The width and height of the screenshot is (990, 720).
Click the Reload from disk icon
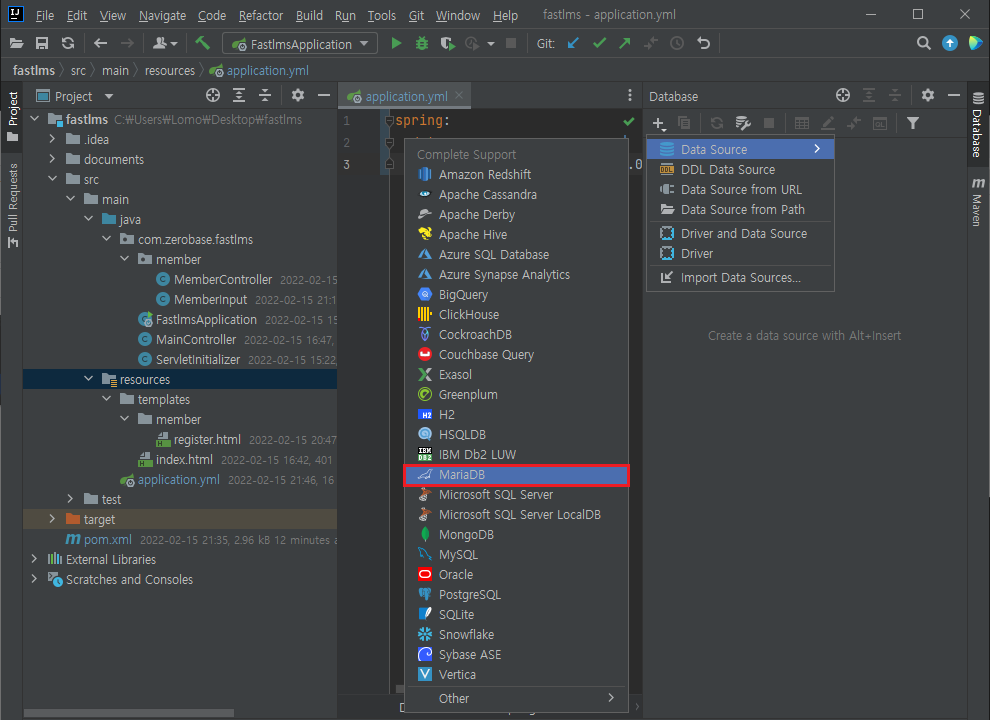[68, 44]
